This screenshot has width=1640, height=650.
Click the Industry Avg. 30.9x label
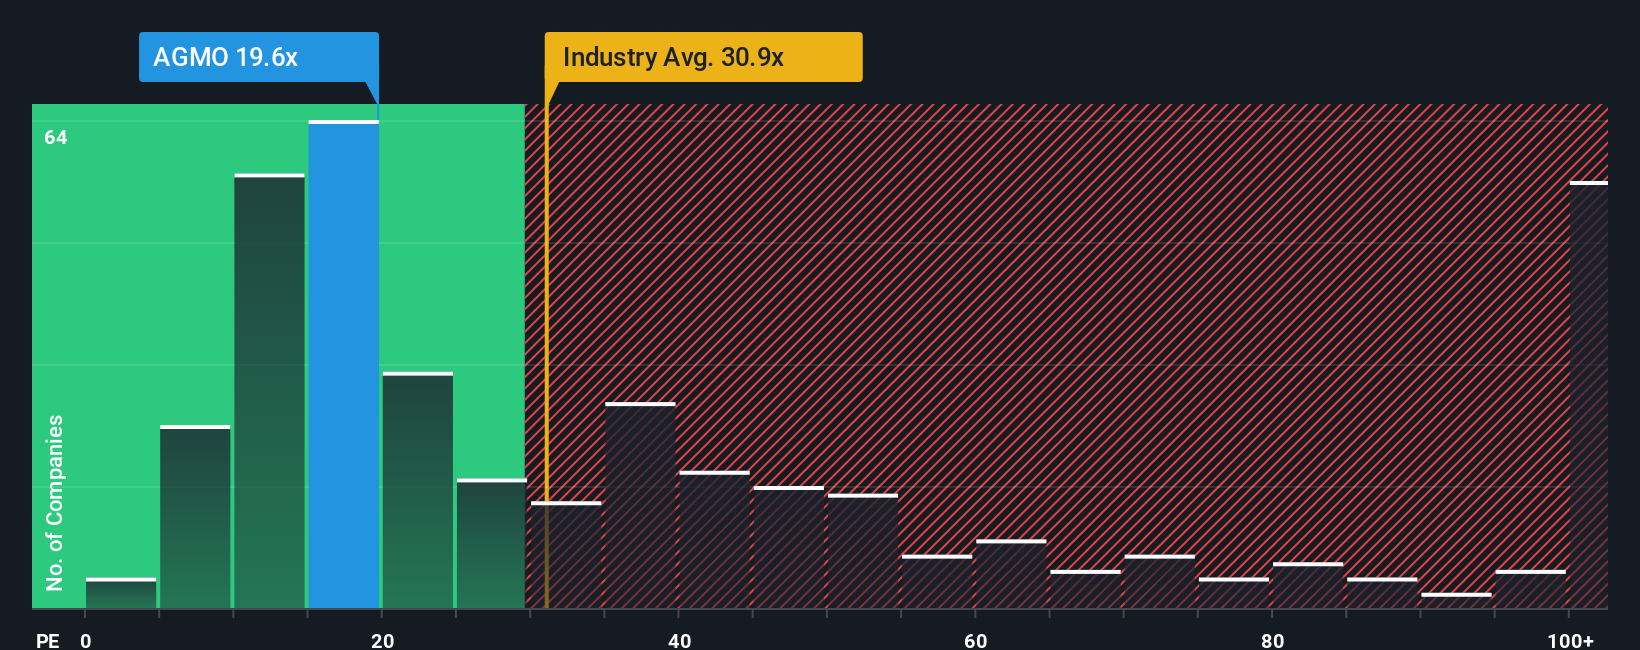click(x=703, y=57)
